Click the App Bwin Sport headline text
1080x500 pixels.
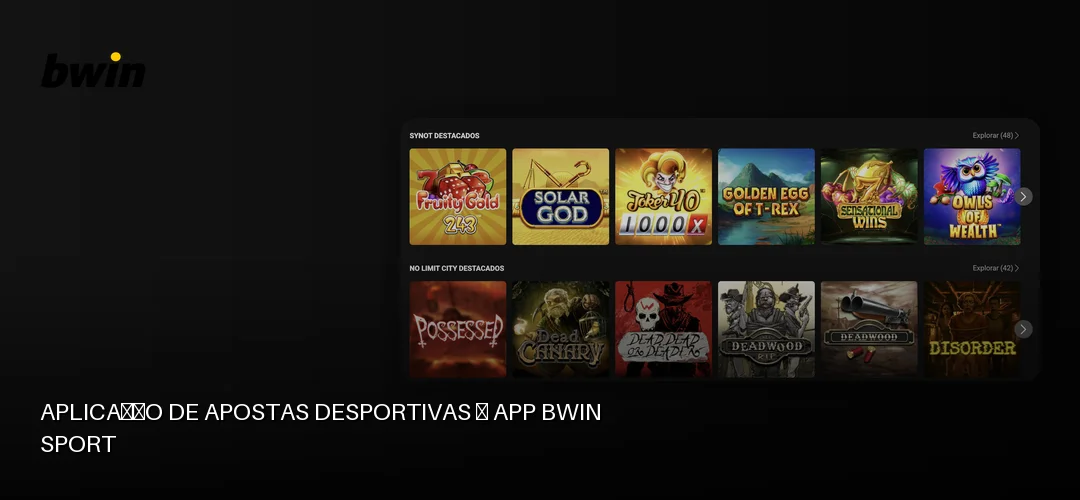pyautogui.click(x=321, y=428)
